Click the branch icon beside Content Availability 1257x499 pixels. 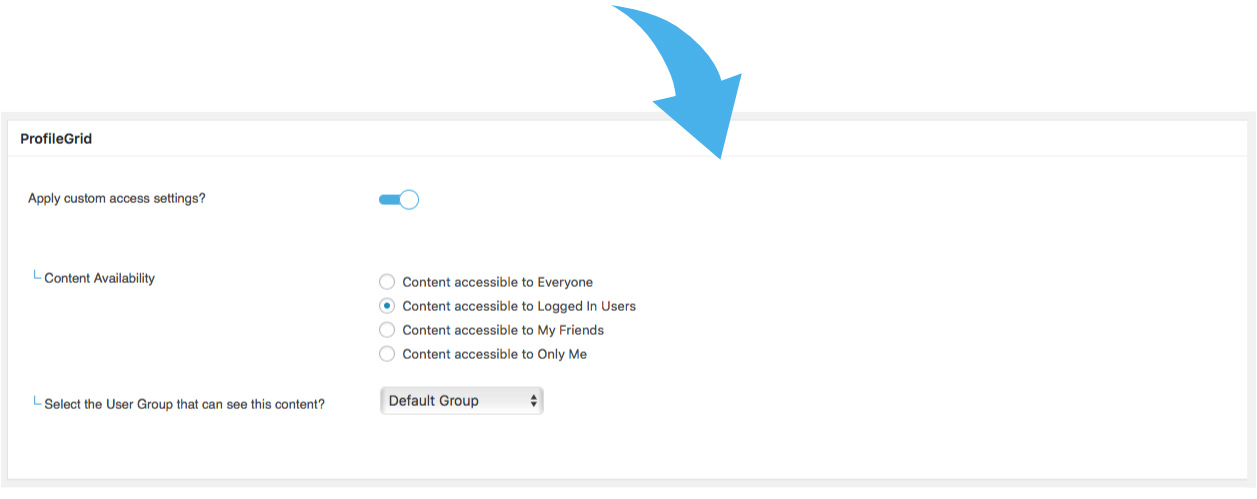(x=37, y=276)
